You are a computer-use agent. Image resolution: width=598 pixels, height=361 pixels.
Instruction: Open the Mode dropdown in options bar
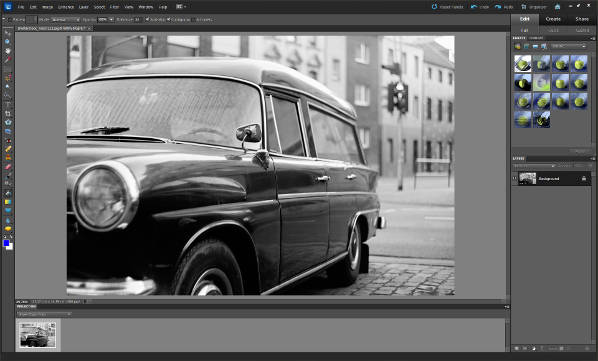[66, 19]
